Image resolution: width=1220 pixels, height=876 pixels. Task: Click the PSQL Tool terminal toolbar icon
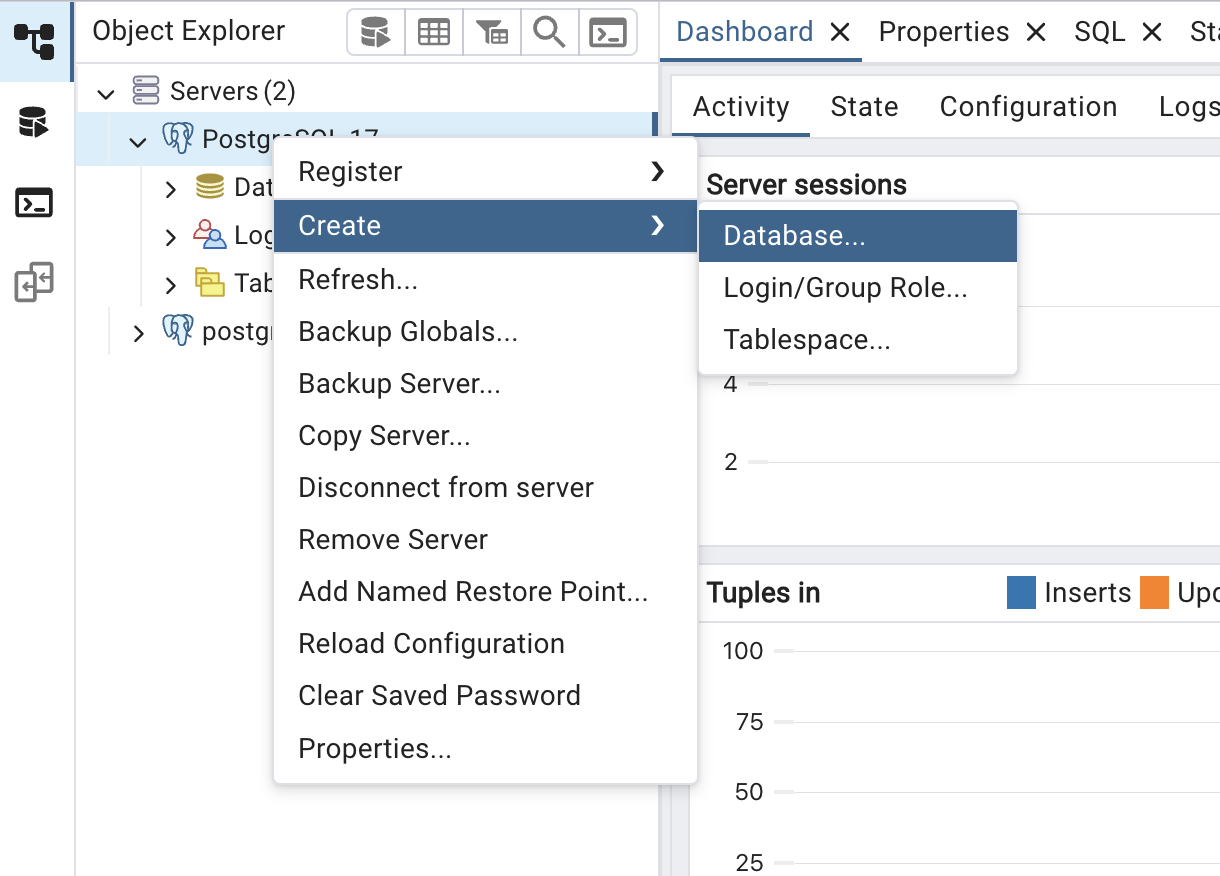coord(607,33)
